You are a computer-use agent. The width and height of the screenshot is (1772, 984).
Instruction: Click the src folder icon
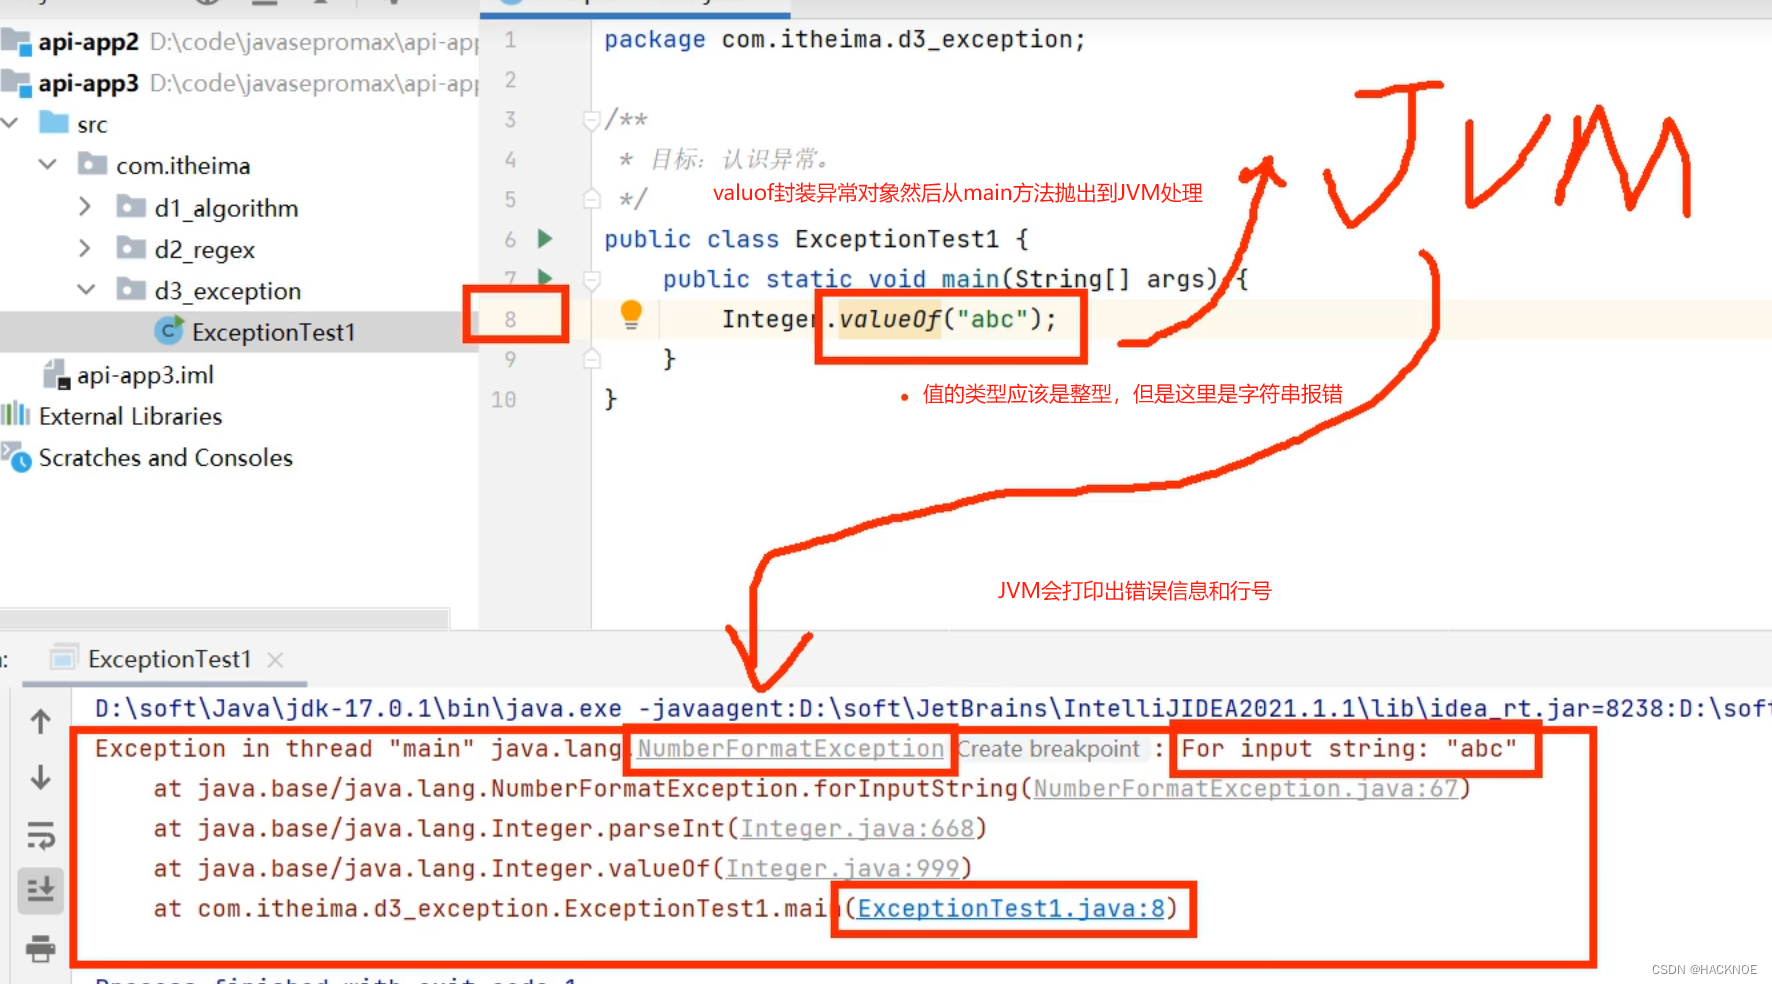click(x=54, y=123)
